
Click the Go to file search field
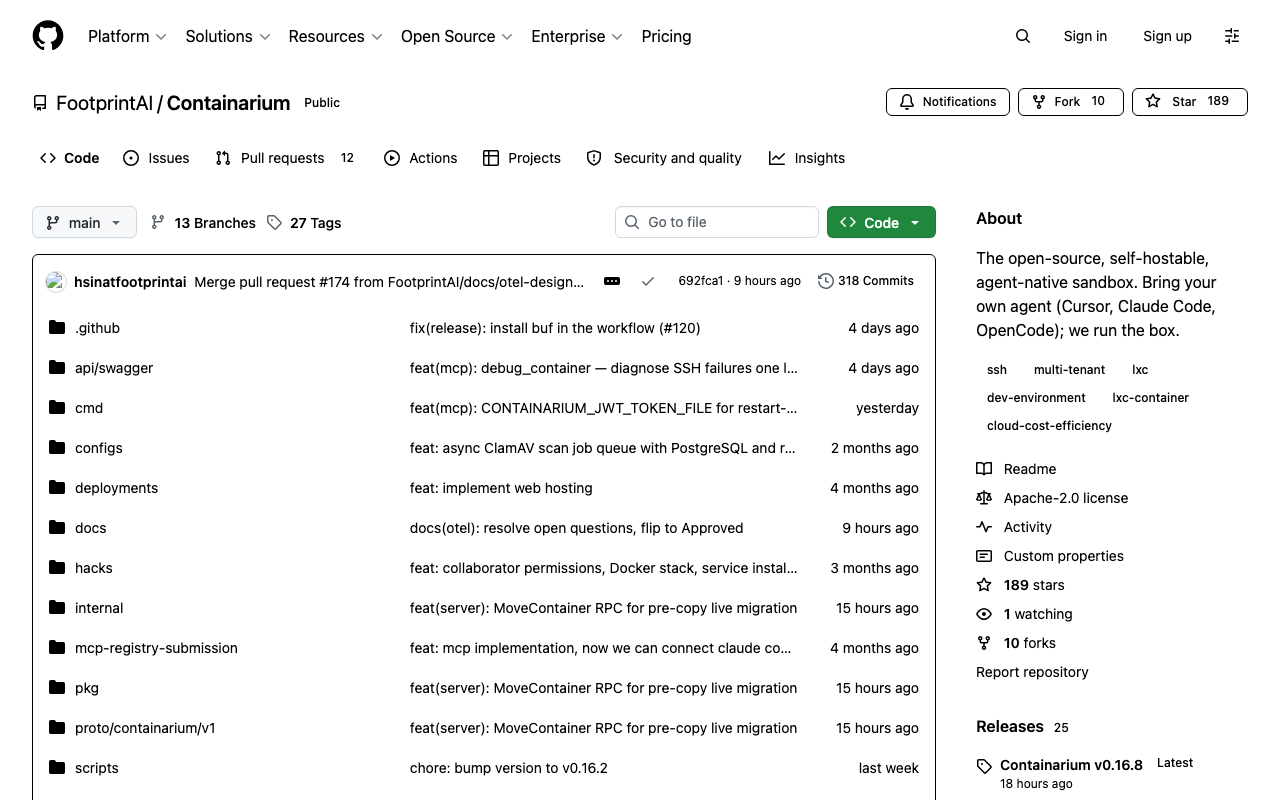point(717,222)
